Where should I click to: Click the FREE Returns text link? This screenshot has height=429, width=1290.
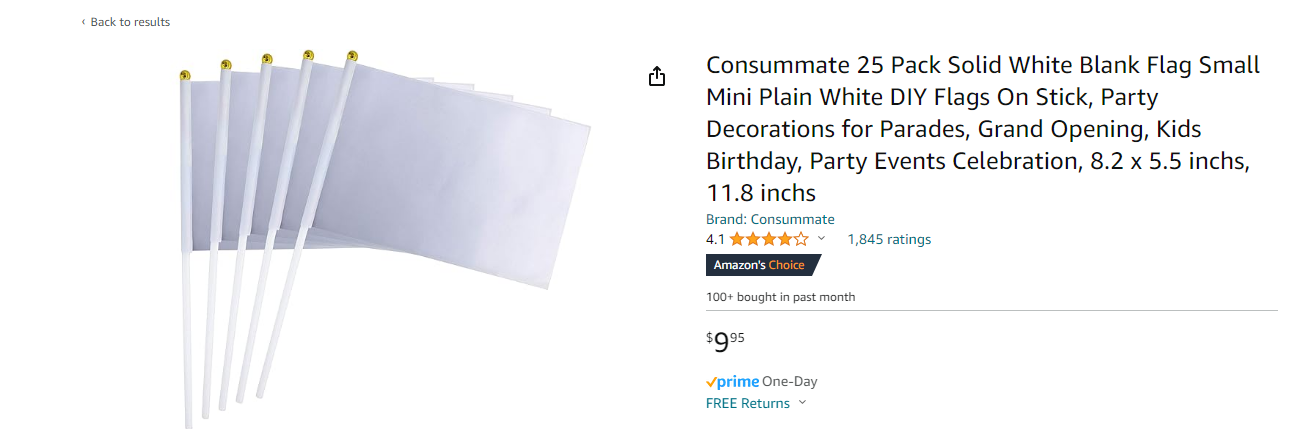tap(748, 404)
